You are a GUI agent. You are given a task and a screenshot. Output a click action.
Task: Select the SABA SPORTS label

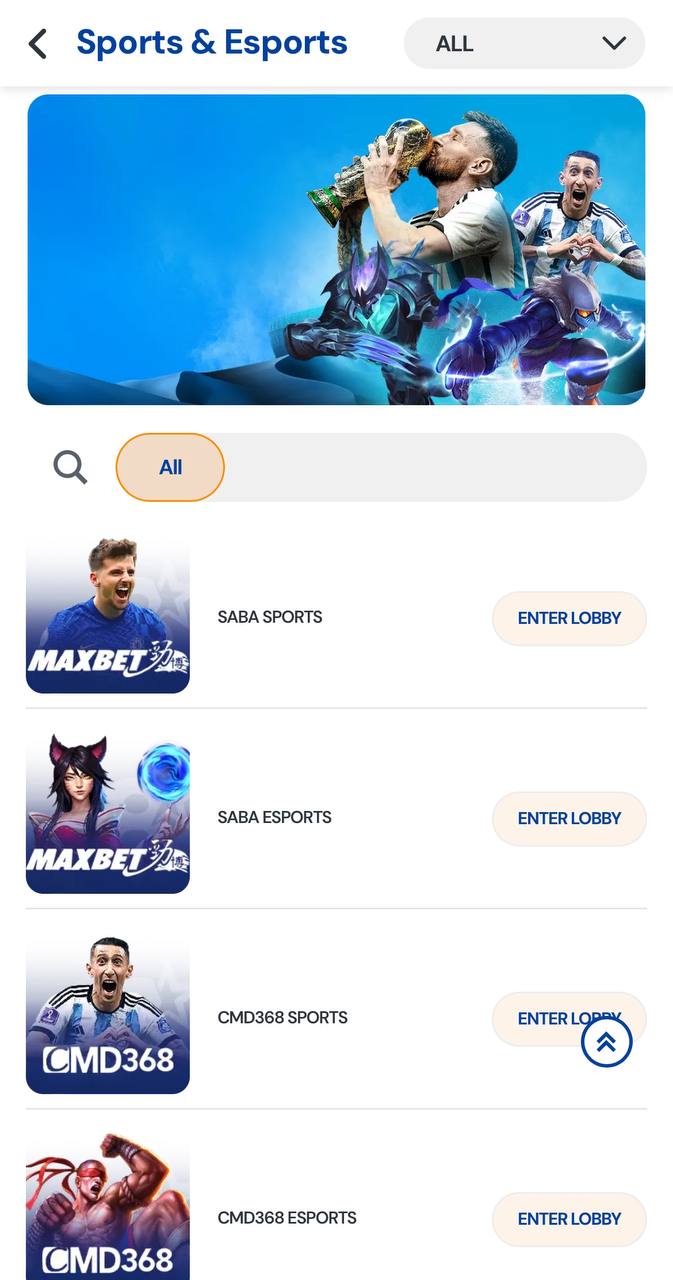point(270,617)
